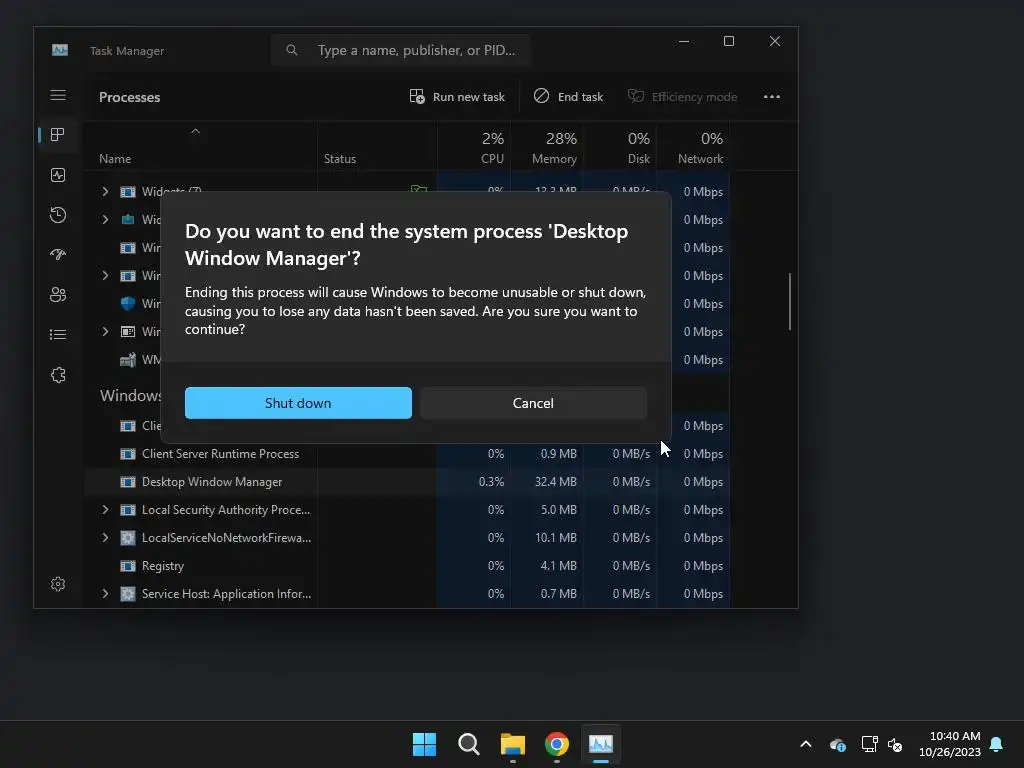
Task: Expand Service Host: Application Information row
Action: point(105,594)
